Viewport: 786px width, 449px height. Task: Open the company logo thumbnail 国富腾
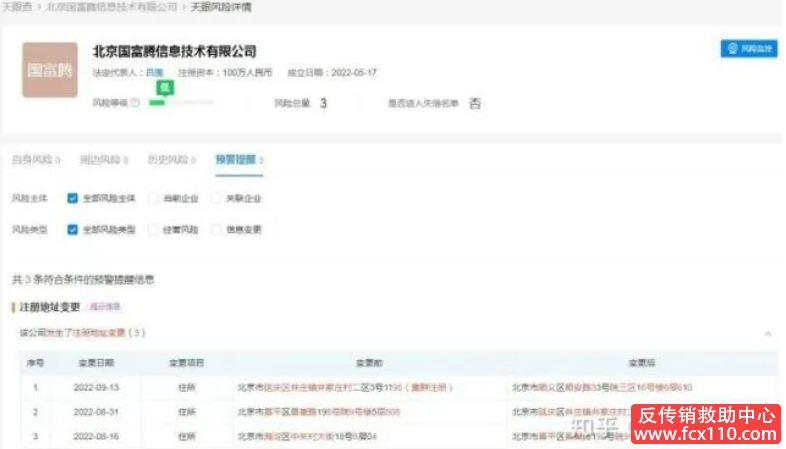(50, 70)
